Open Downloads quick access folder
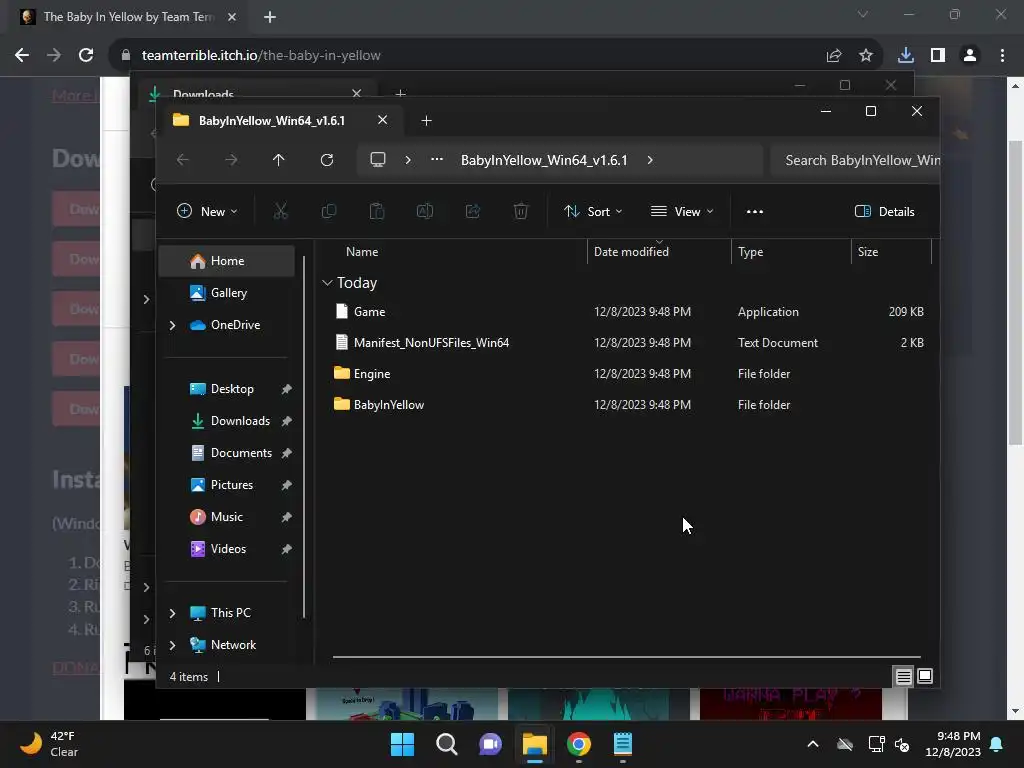 click(x=227, y=421)
